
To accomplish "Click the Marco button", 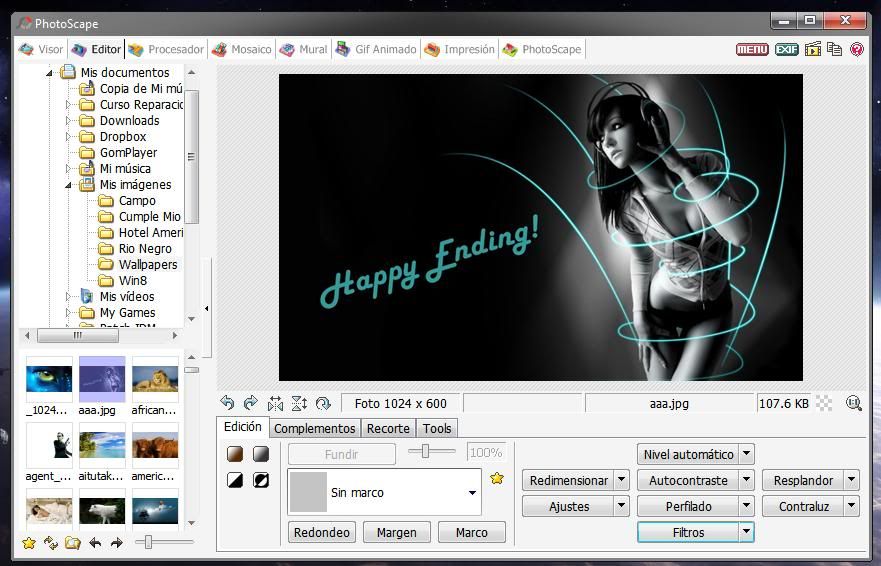I will [x=471, y=532].
